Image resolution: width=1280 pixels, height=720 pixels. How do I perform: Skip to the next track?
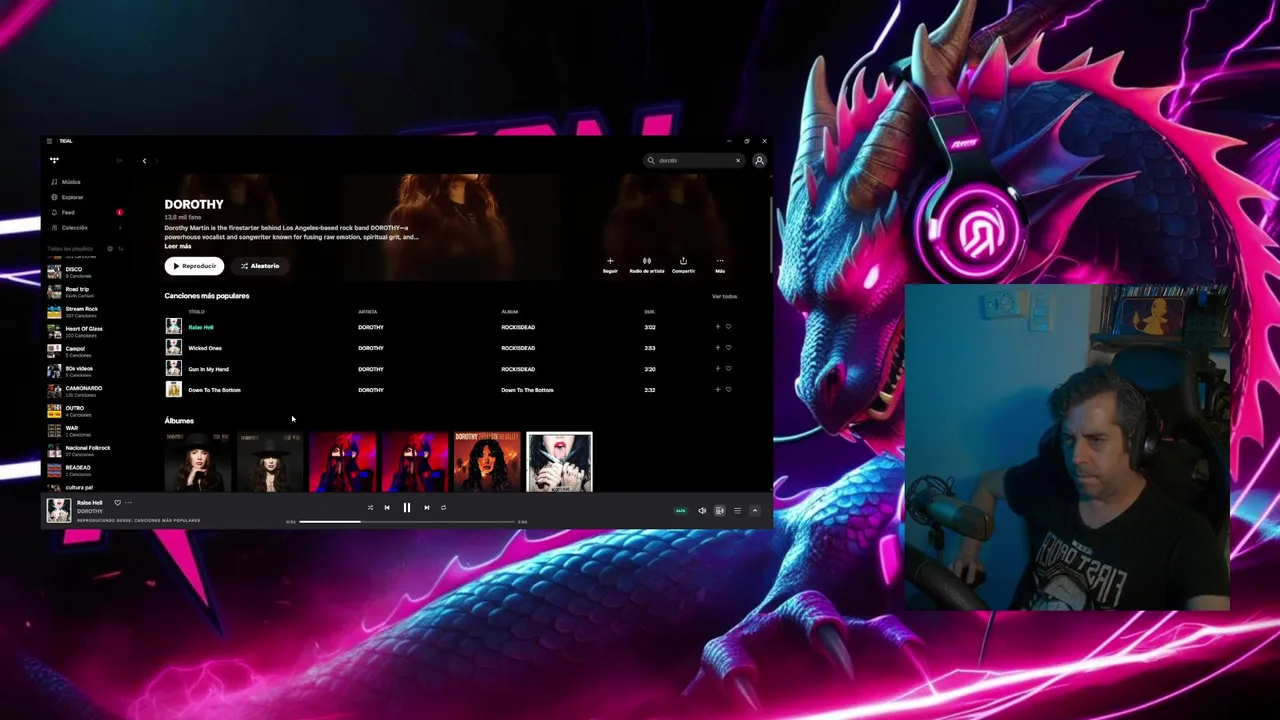(426, 508)
